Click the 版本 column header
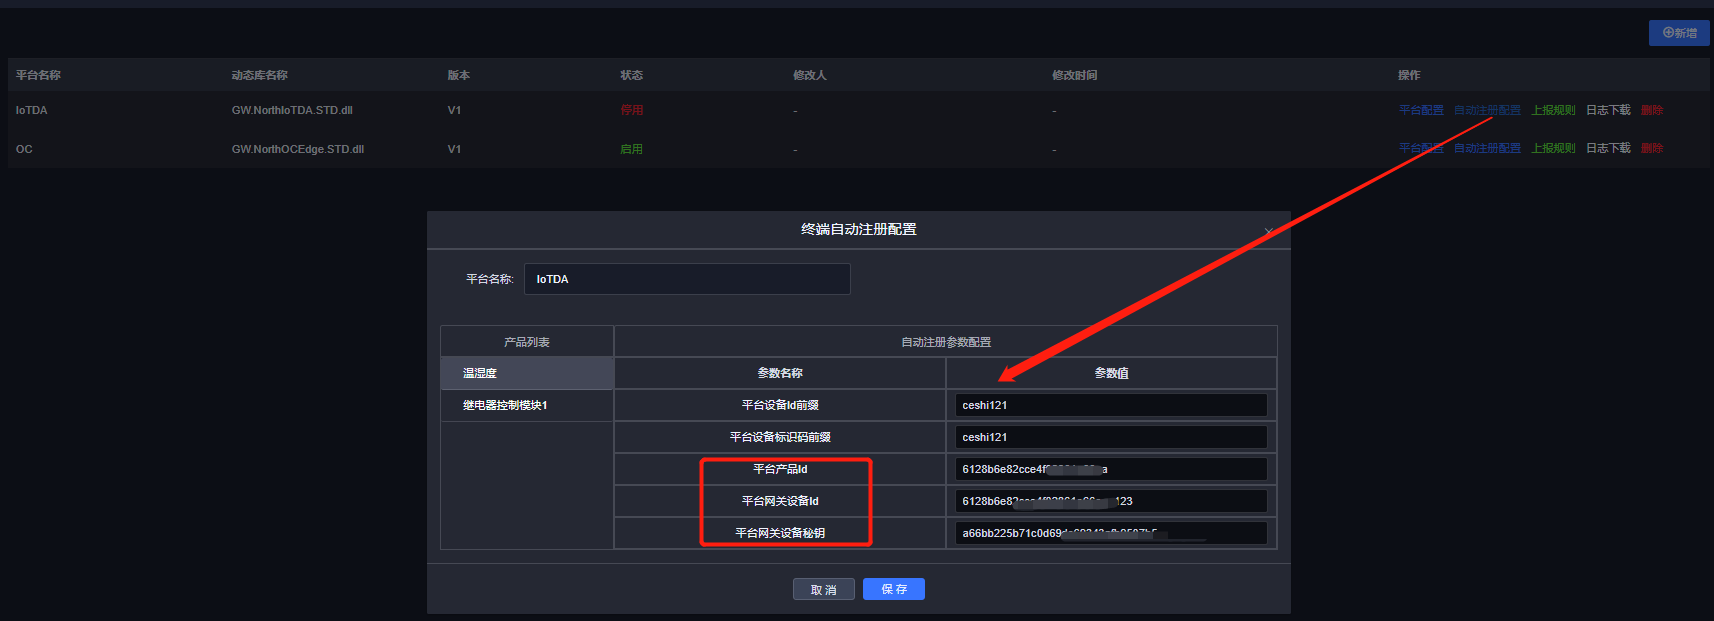 (x=459, y=75)
